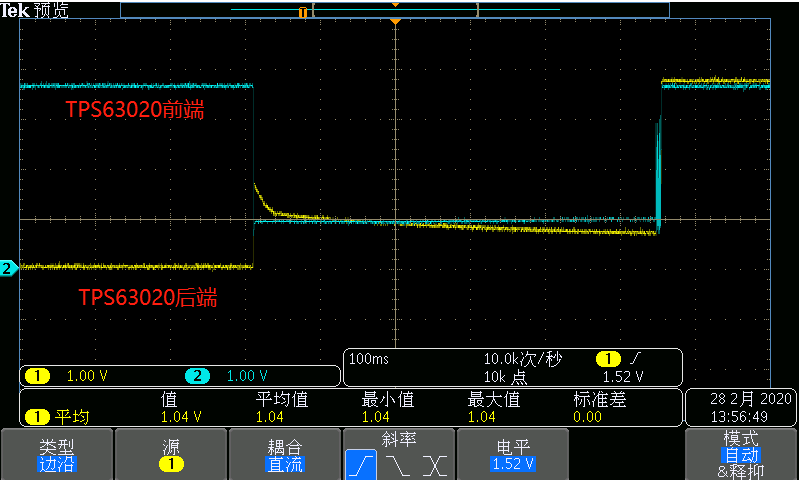Viewport: 800px width, 480px height.
Task: Click the highlighted 边沿 trigger type value
Action: coord(57,464)
